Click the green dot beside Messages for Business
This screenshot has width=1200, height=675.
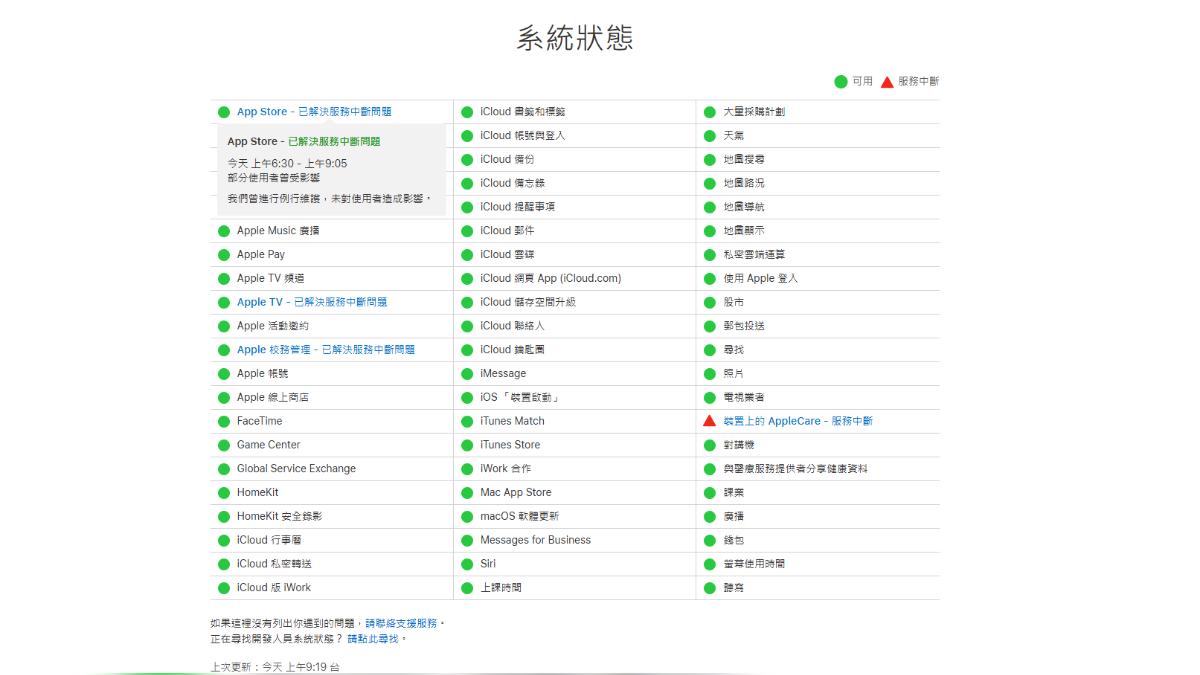(467, 540)
